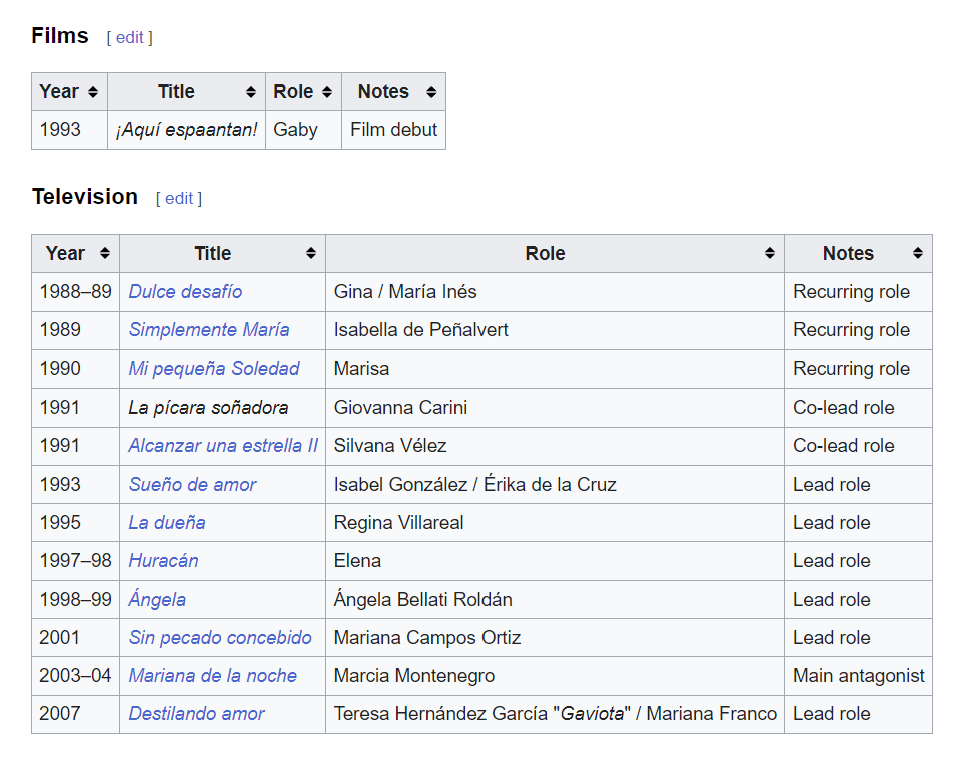Click sort arrows in Television Title column
The image size is (962, 766).
[x=311, y=254]
